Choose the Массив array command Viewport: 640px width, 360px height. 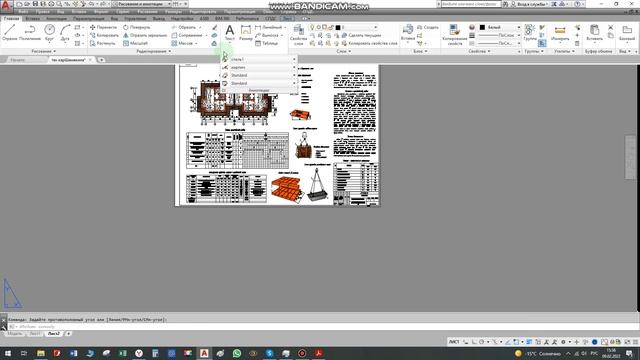182,43
